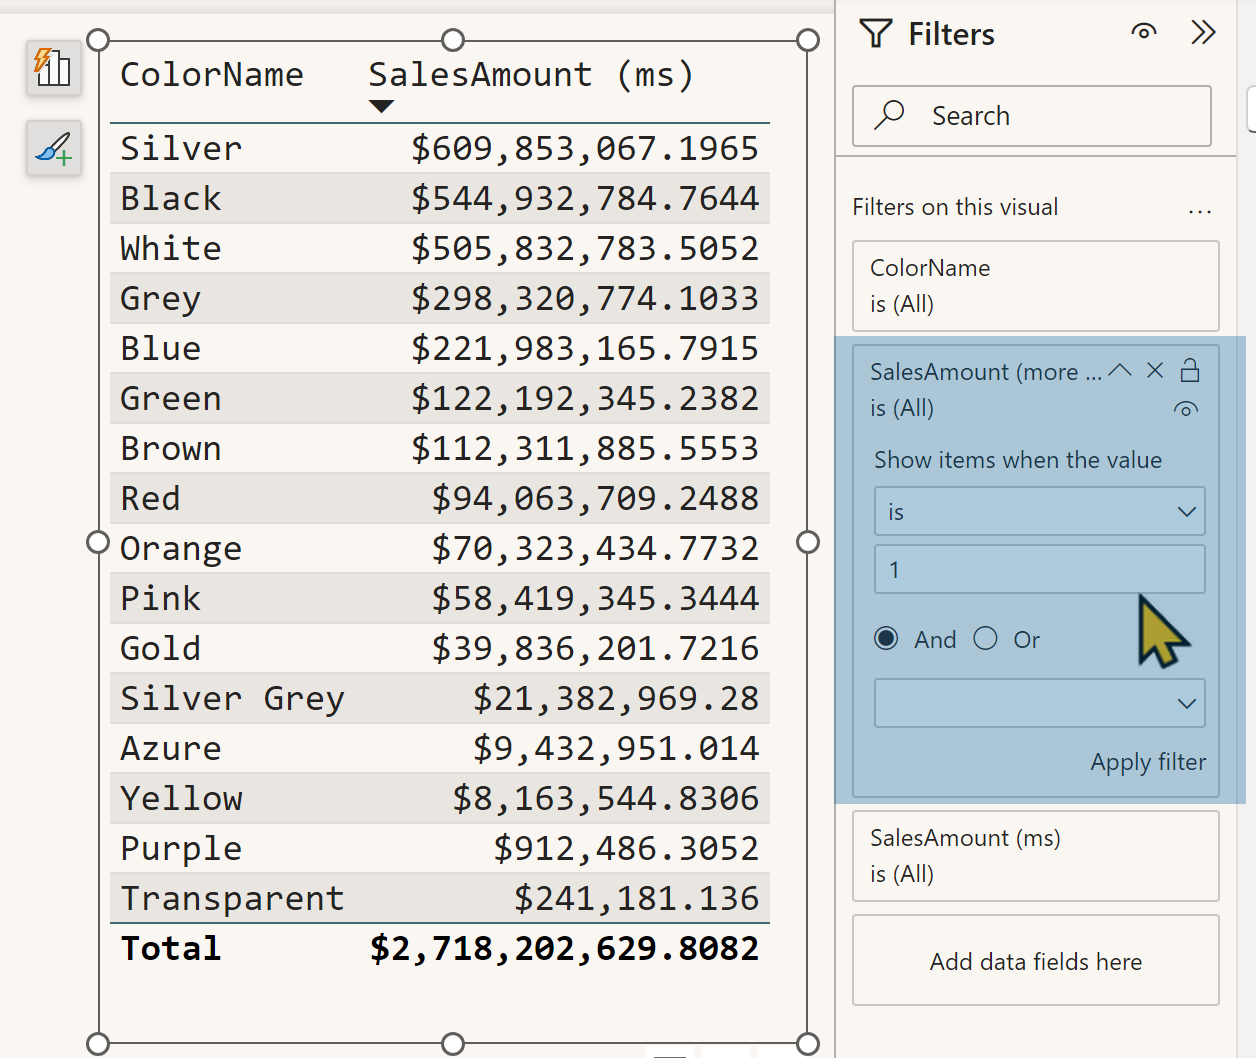The width and height of the screenshot is (1256, 1058).
Task: Click the value $544,932,784.7644
Action: click(585, 198)
